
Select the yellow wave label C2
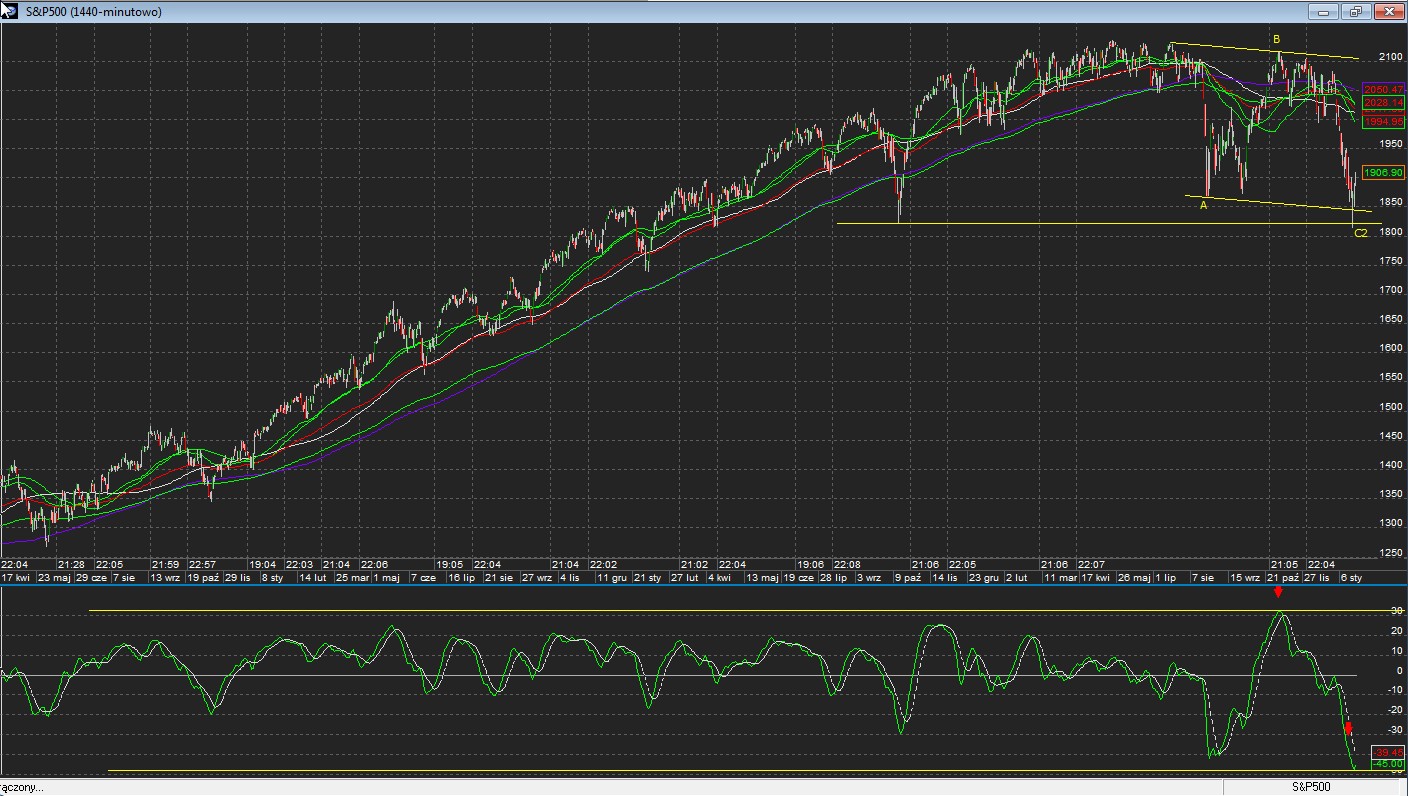coord(1360,233)
